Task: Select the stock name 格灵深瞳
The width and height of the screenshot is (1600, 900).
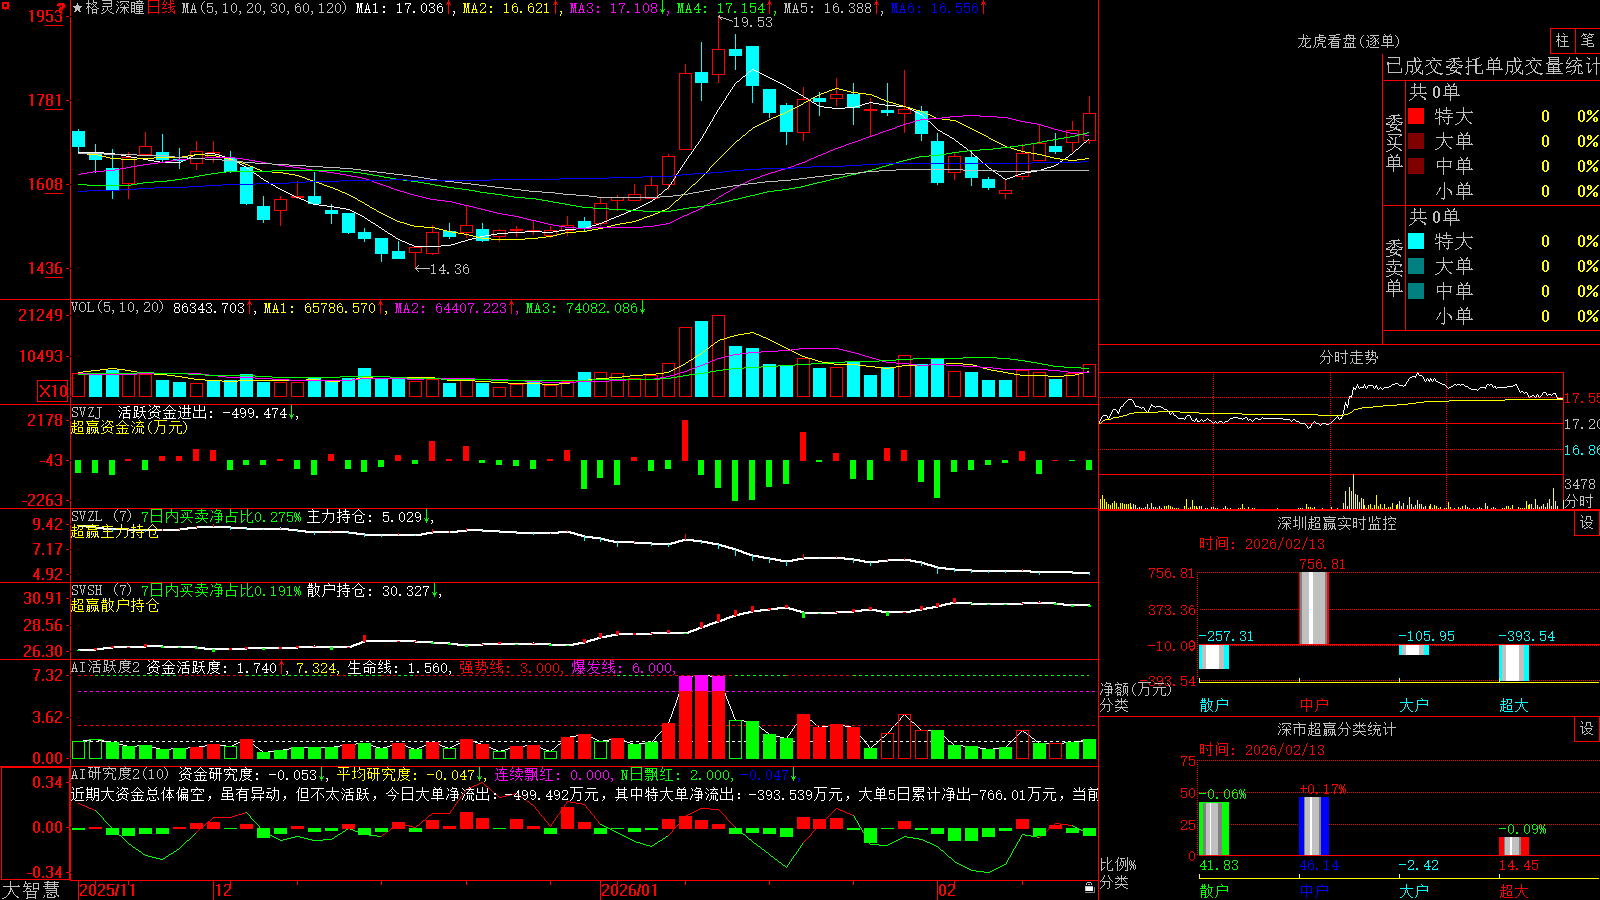Action: tap(115, 8)
